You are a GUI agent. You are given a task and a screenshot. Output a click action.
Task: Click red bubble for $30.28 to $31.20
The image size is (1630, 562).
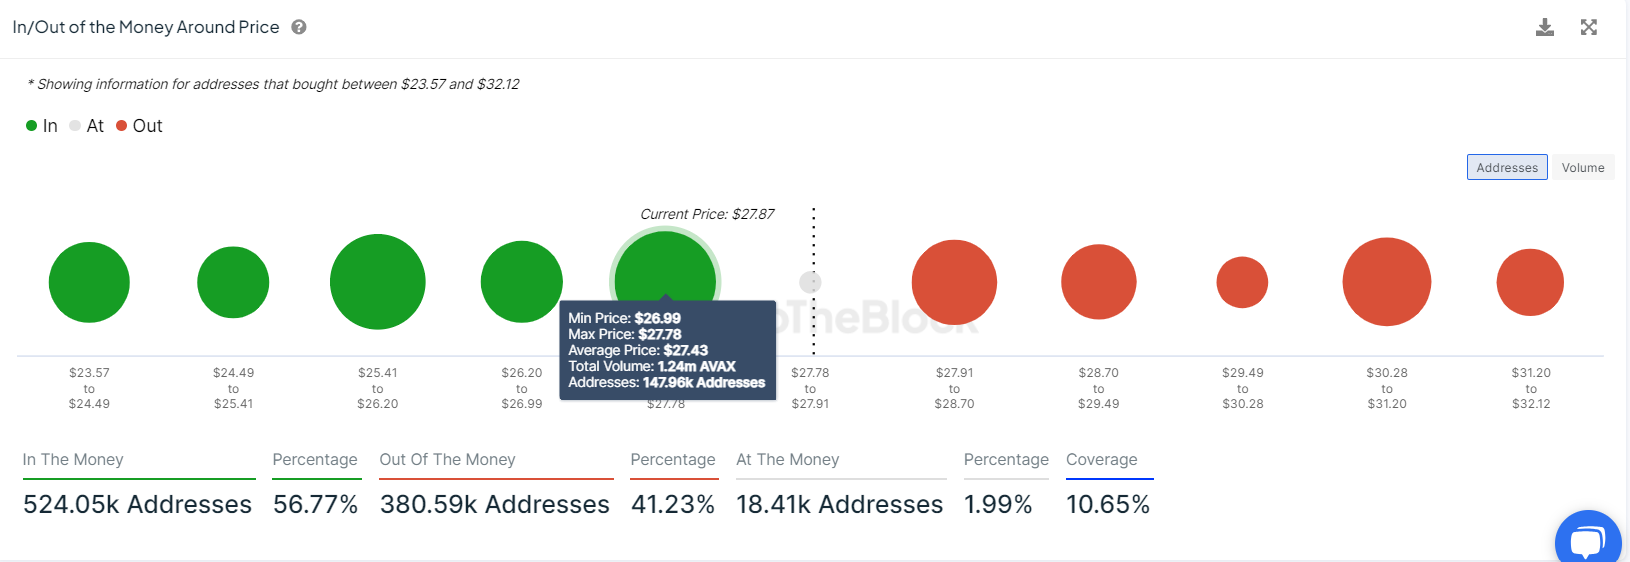[1387, 282]
